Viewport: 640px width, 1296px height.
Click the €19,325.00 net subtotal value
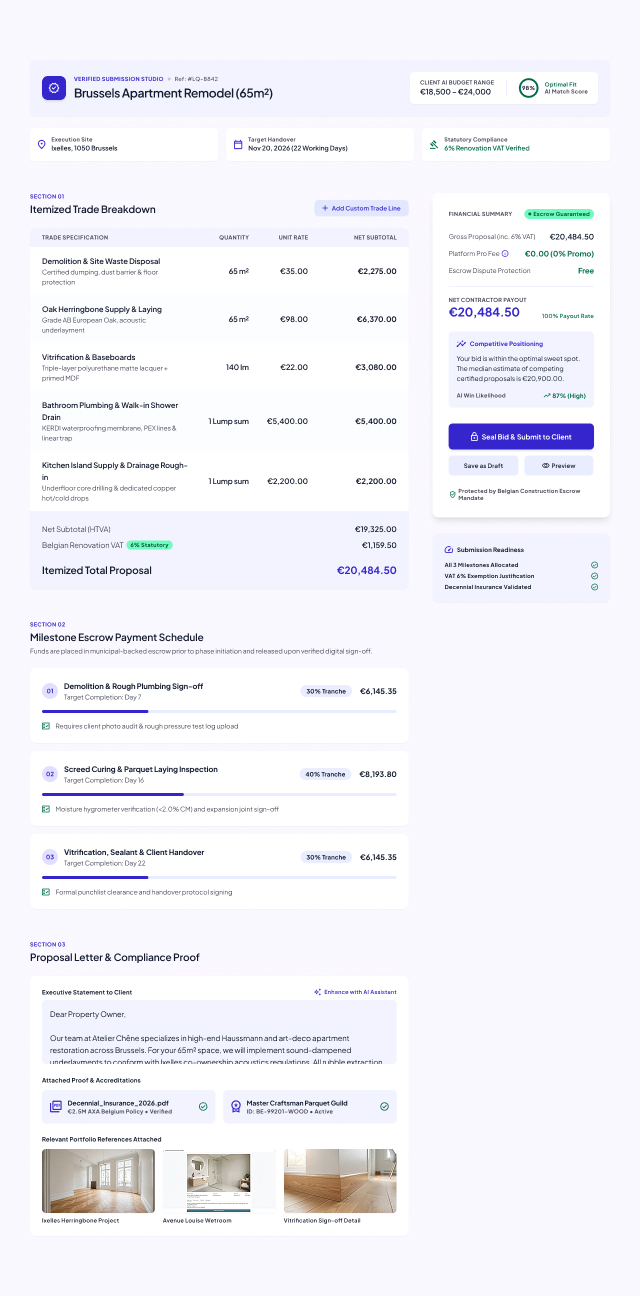pos(376,528)
